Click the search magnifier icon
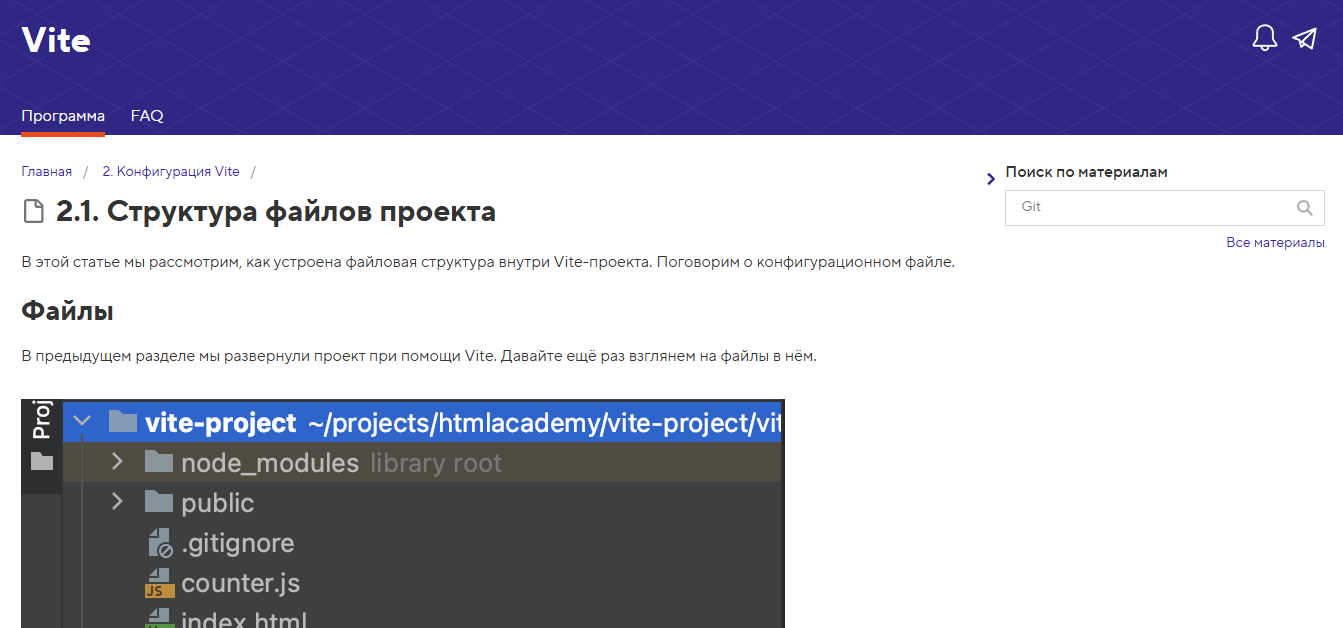 click(1304, 208)
